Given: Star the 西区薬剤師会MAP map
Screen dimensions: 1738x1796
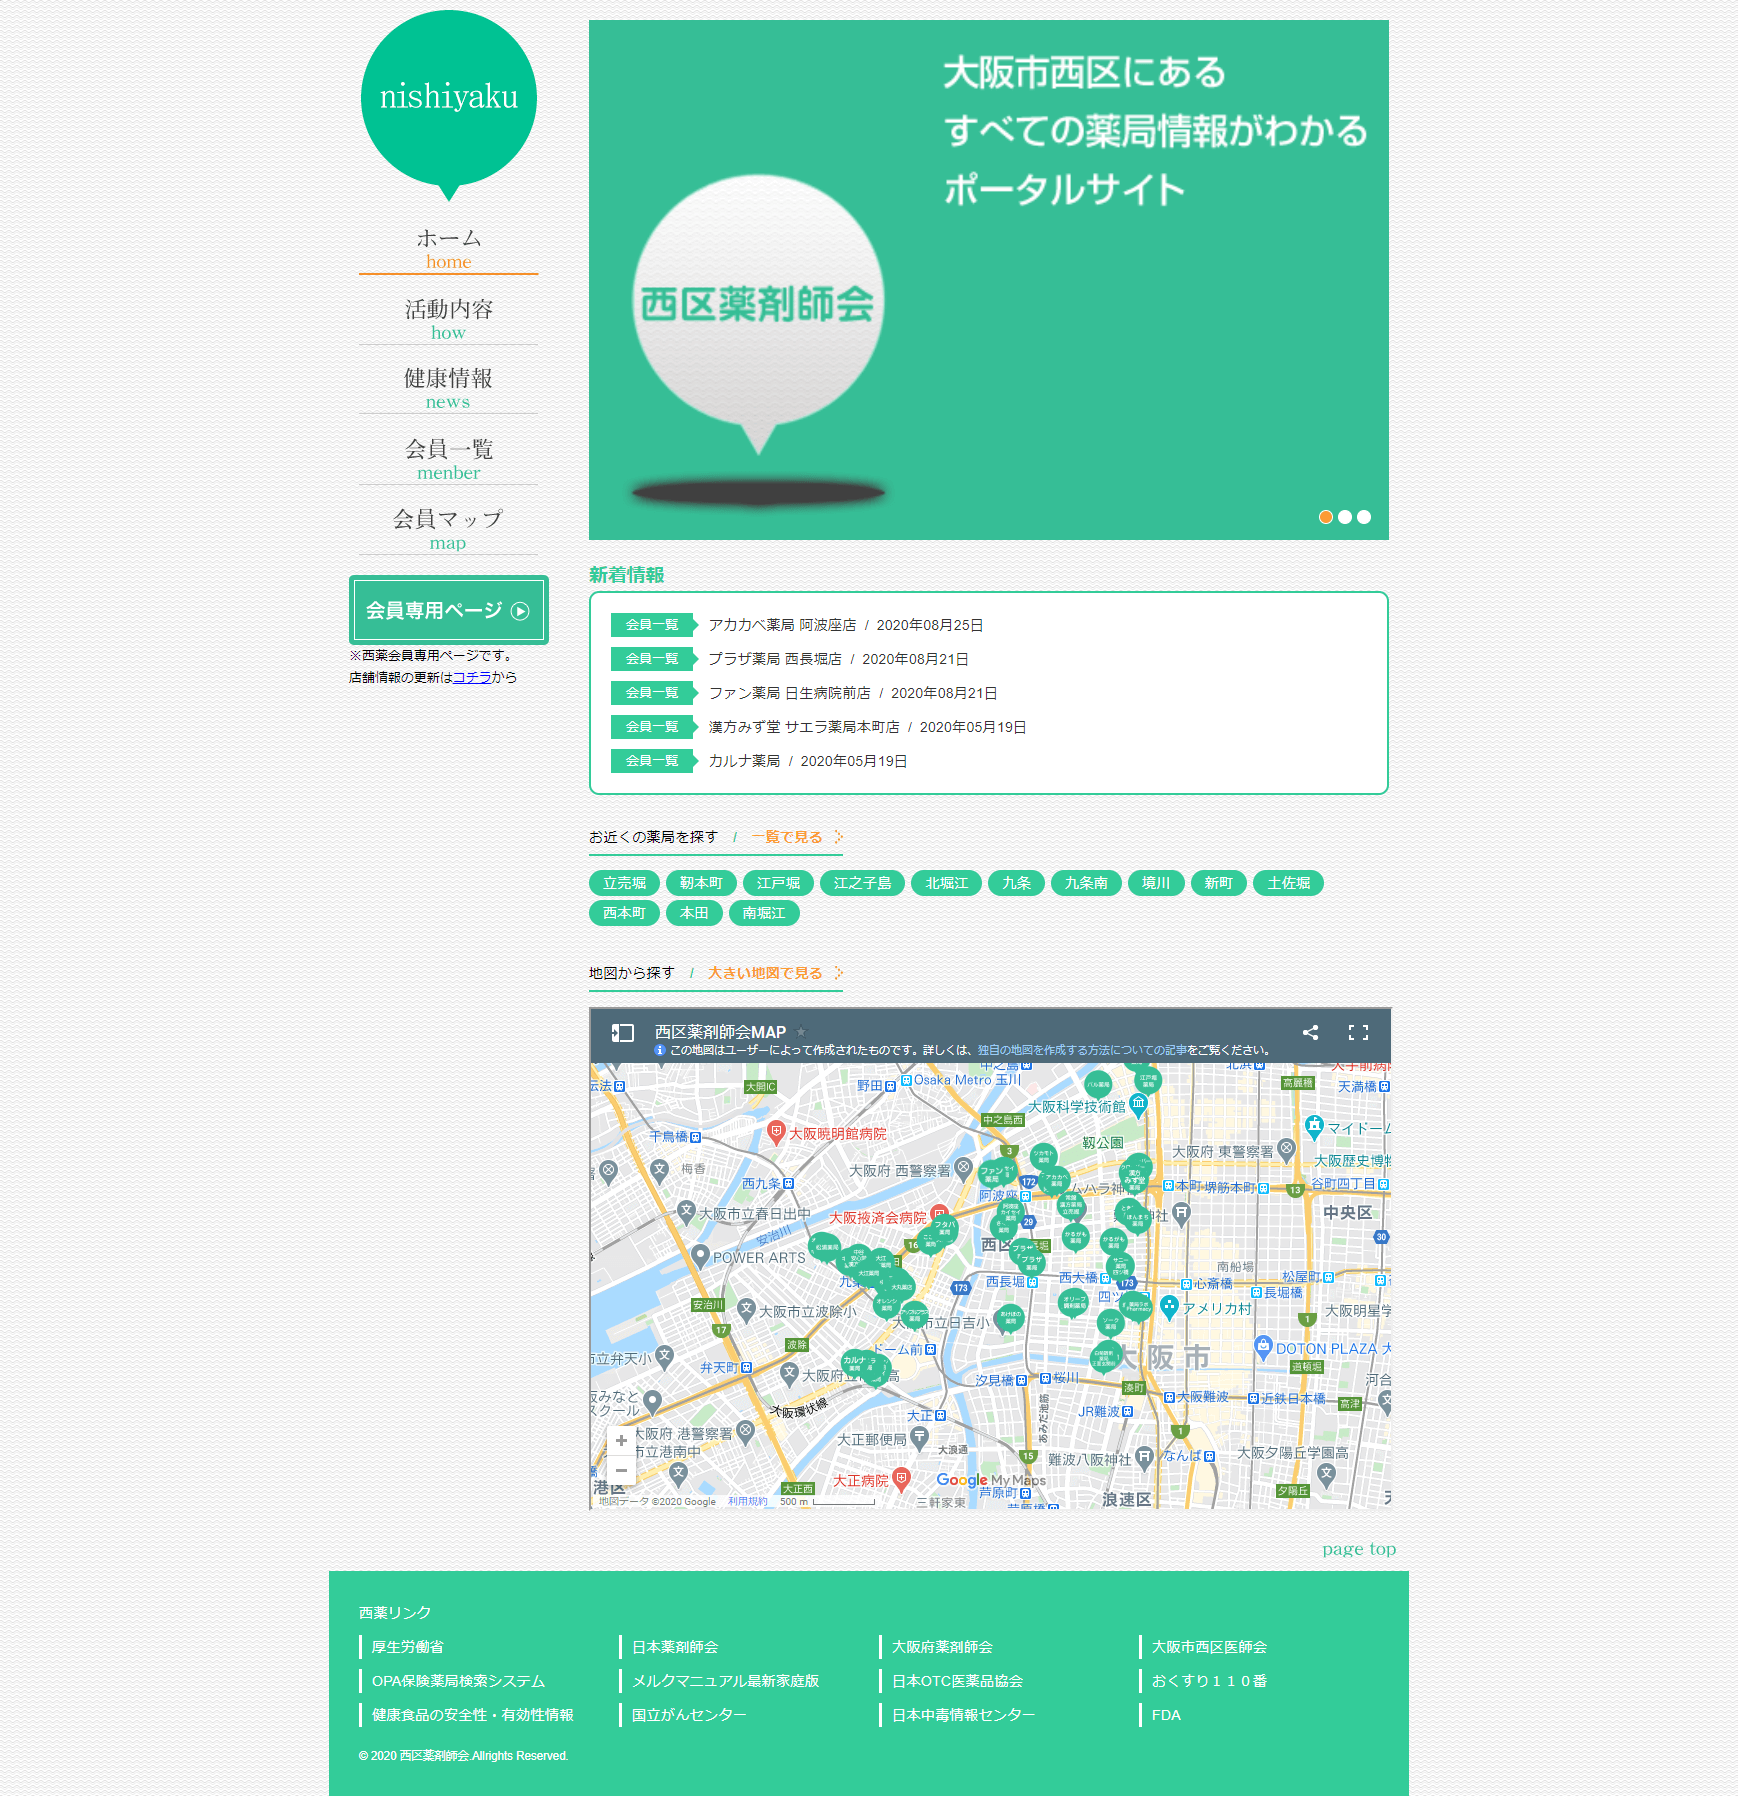Looking at the screenshot, I should [x=801, y=1032].
